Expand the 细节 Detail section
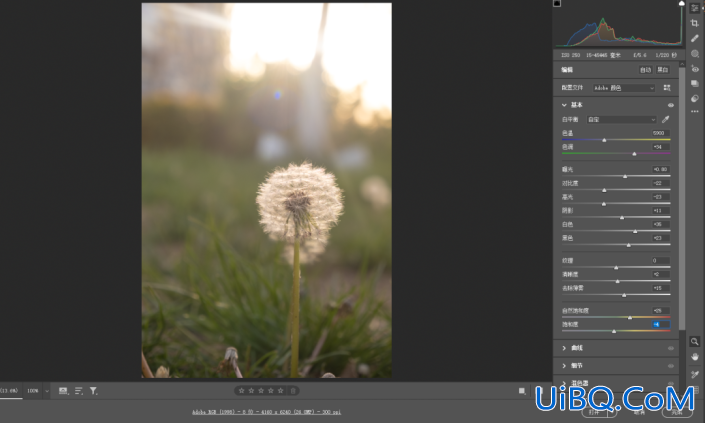This screenshot has height=423, width=705. tap(564, 366)
